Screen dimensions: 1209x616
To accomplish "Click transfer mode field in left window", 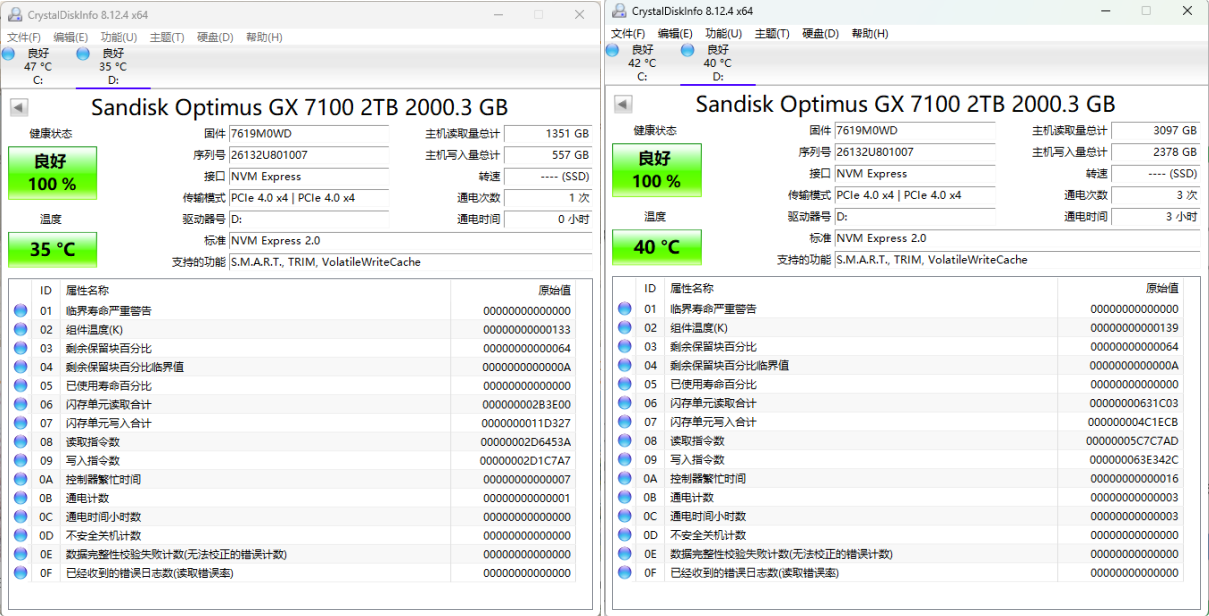I will coord(309,198).
